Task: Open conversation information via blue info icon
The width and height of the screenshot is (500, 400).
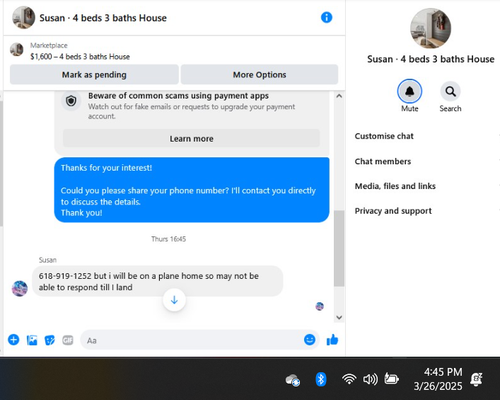Action: pos(326,17)
